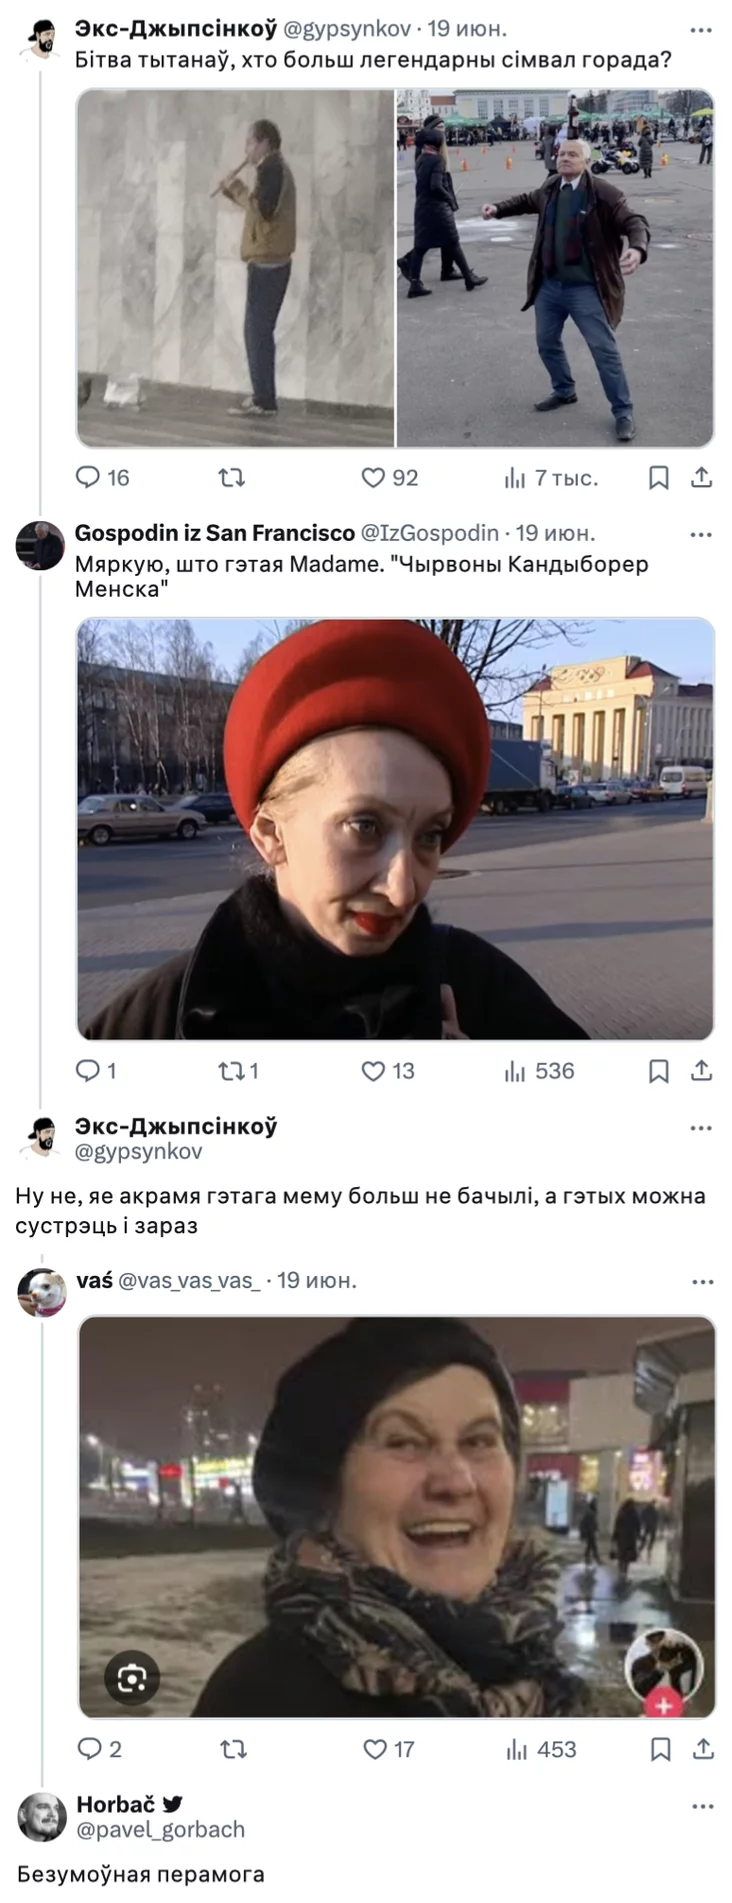Open the more menu on the first tweet
The width and height of the screenshot is (732, 1903).
click(701, 31)
